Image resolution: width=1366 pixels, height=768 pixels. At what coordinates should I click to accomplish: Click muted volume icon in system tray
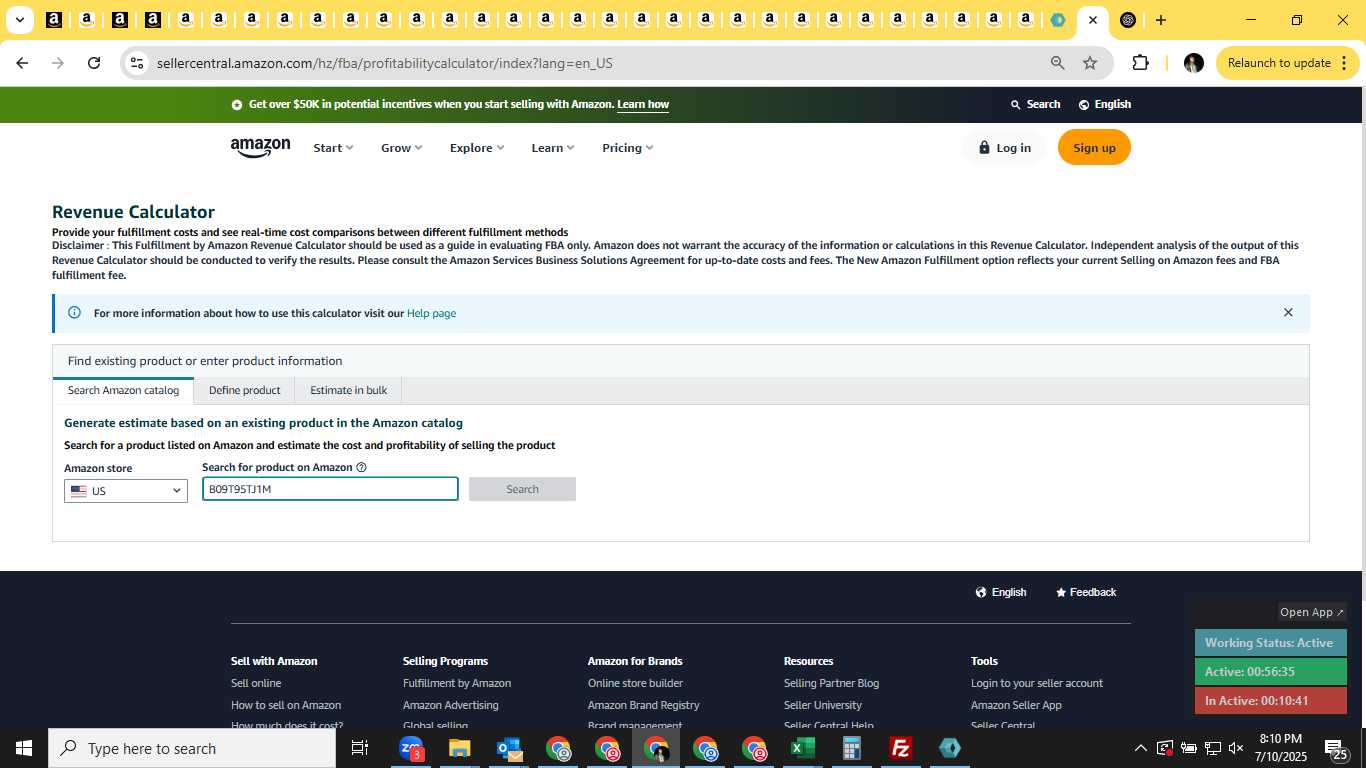point(1236,748)
